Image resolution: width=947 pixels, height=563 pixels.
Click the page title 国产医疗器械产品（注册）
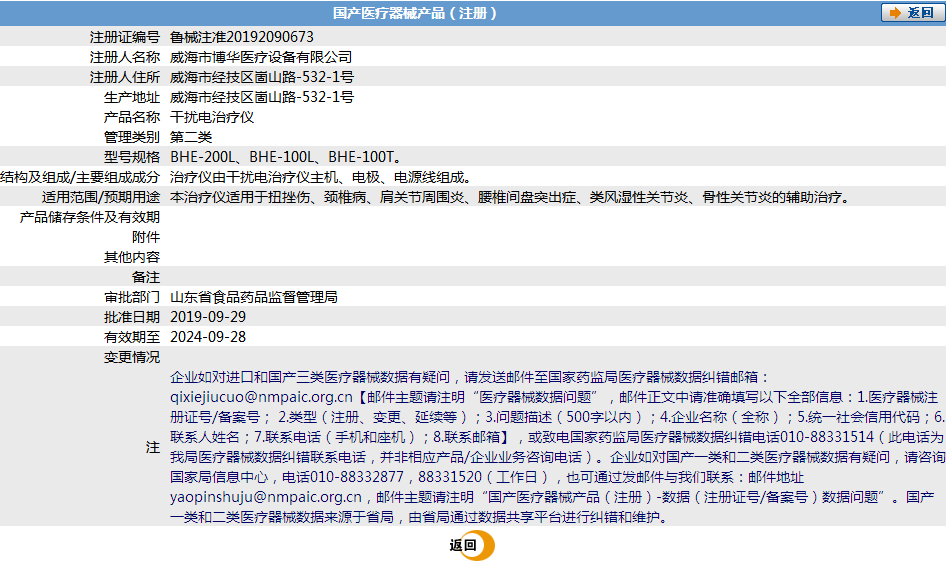pyautogui.click(x=415, y=13)
